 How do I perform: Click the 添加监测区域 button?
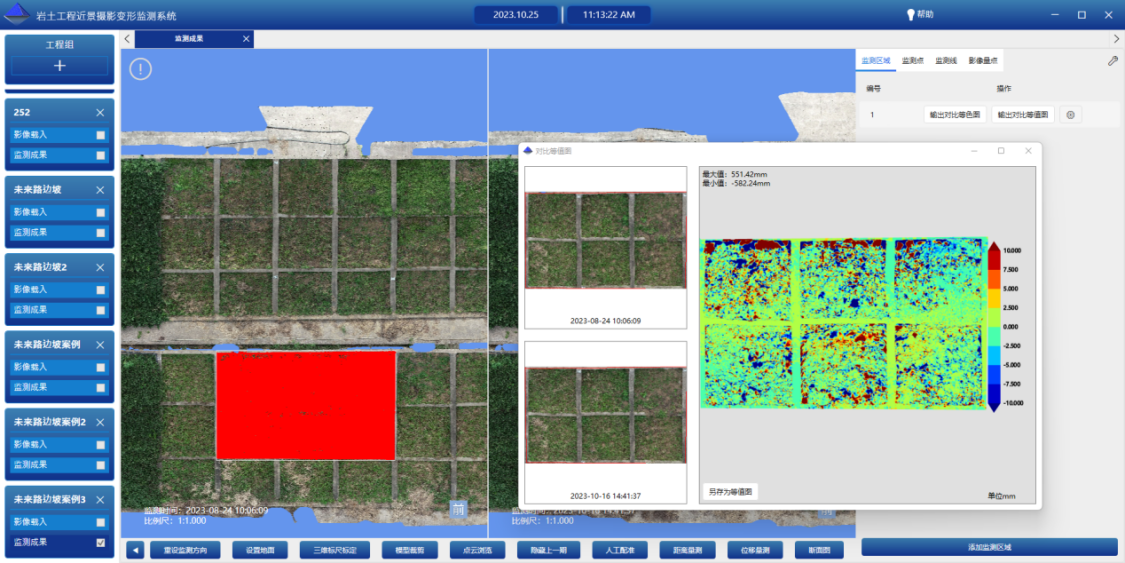coord(989,547)
